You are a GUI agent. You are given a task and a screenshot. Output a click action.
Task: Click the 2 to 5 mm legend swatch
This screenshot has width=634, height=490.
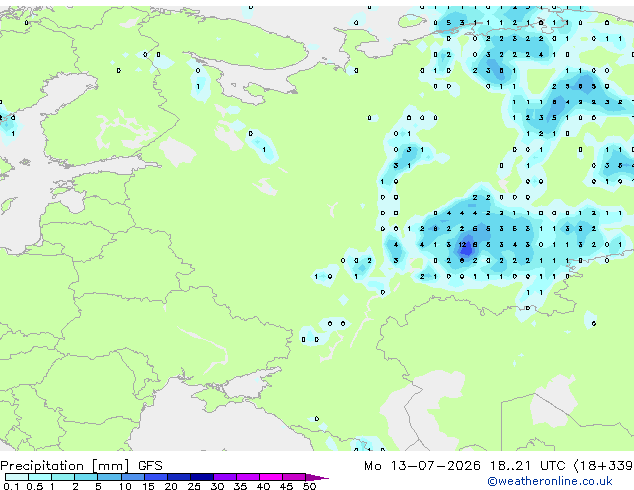[x=86, y=477]
